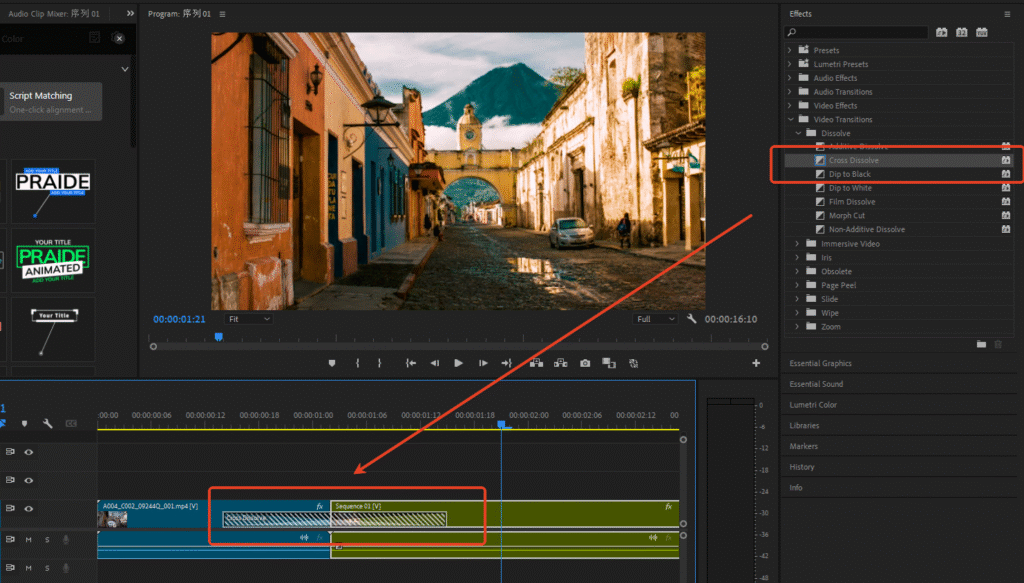Click new custom bin icon in Effects panel
1024x583 pixels.
(981, 344)
